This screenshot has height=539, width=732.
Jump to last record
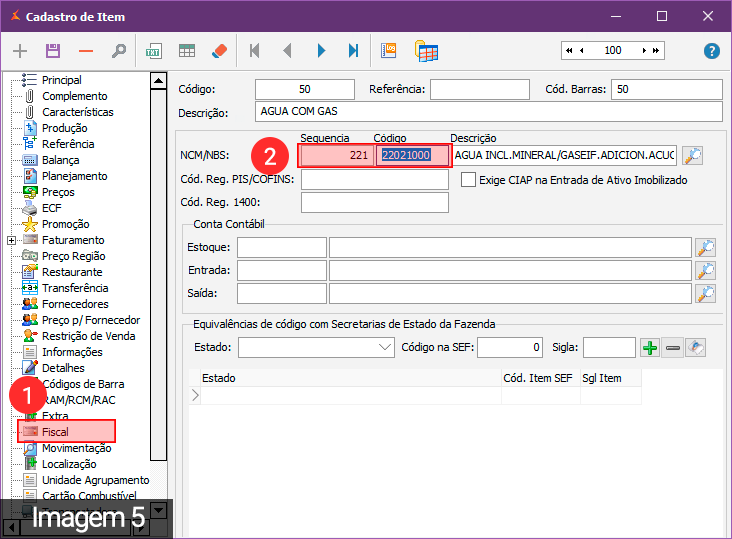point(354,50)
